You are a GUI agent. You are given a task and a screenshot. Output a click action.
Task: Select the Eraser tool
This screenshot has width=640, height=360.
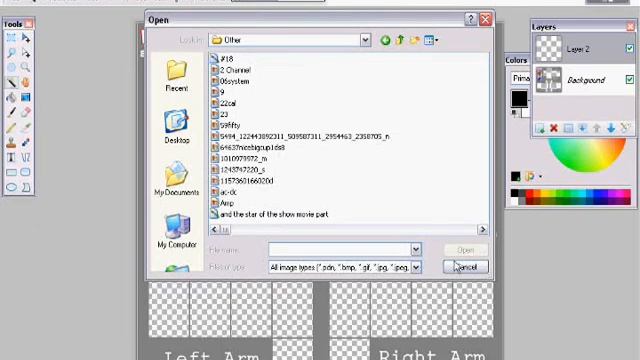[26, 112]
